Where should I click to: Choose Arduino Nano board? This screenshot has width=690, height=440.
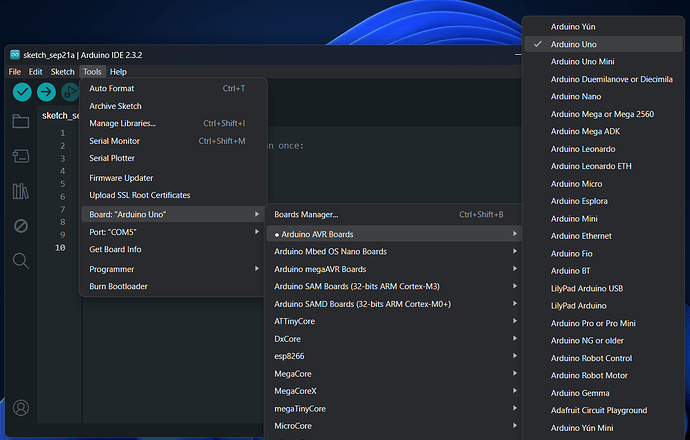click(x=603, y=96)
